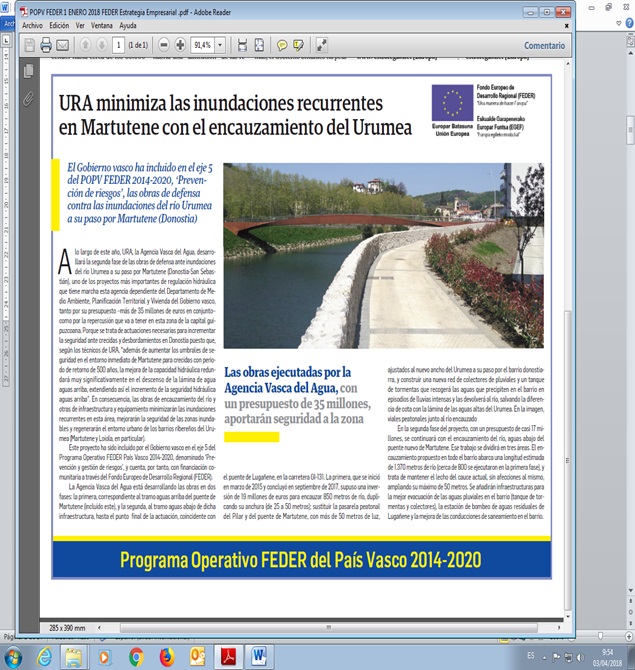Click the Programa Operativo FEDER banner
The height and width of the screenshot is (670, 635).
coord(301,560)
